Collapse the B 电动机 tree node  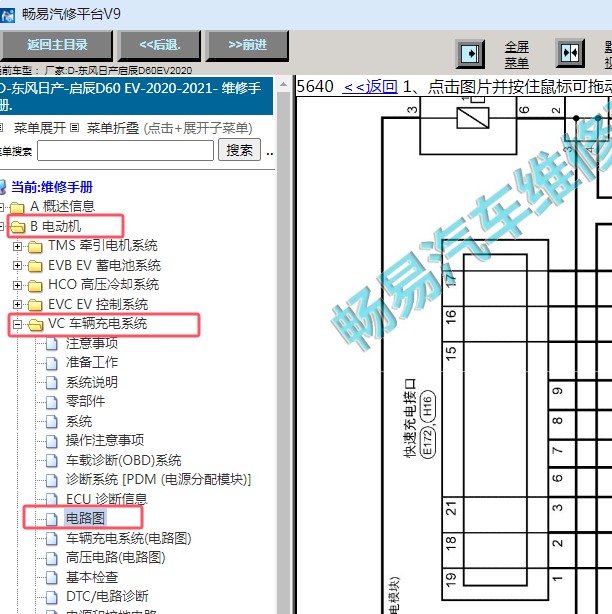pyautogui.click(x=2, y=226)
